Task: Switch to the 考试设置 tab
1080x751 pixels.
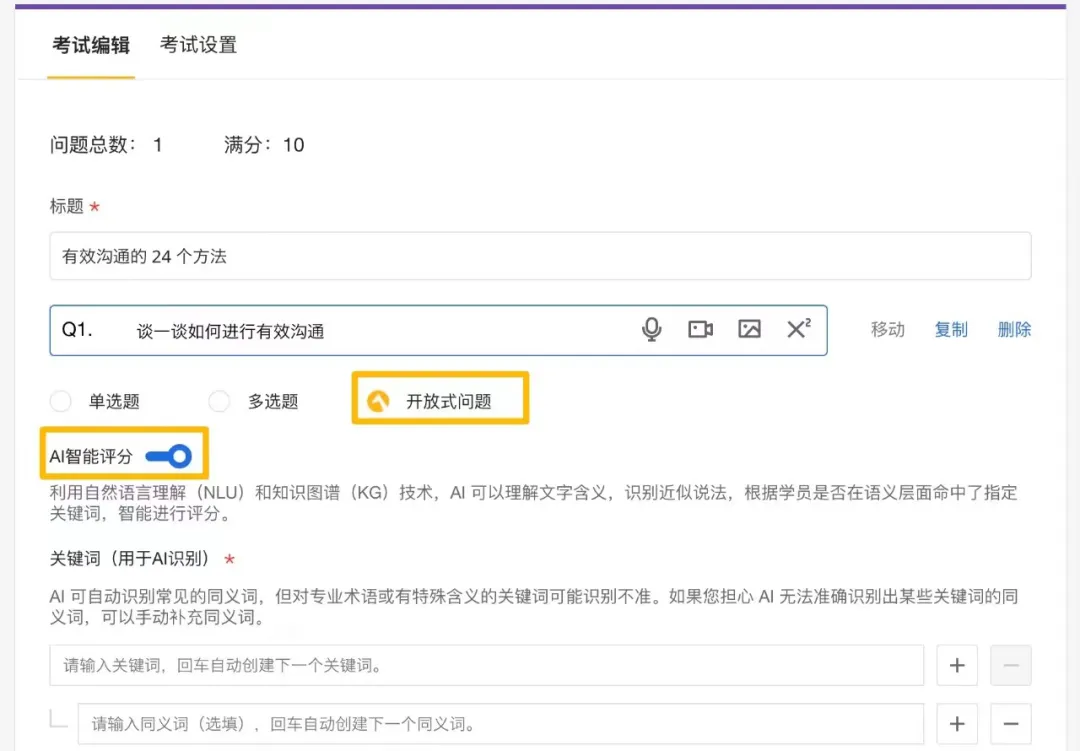Action: 198,45
